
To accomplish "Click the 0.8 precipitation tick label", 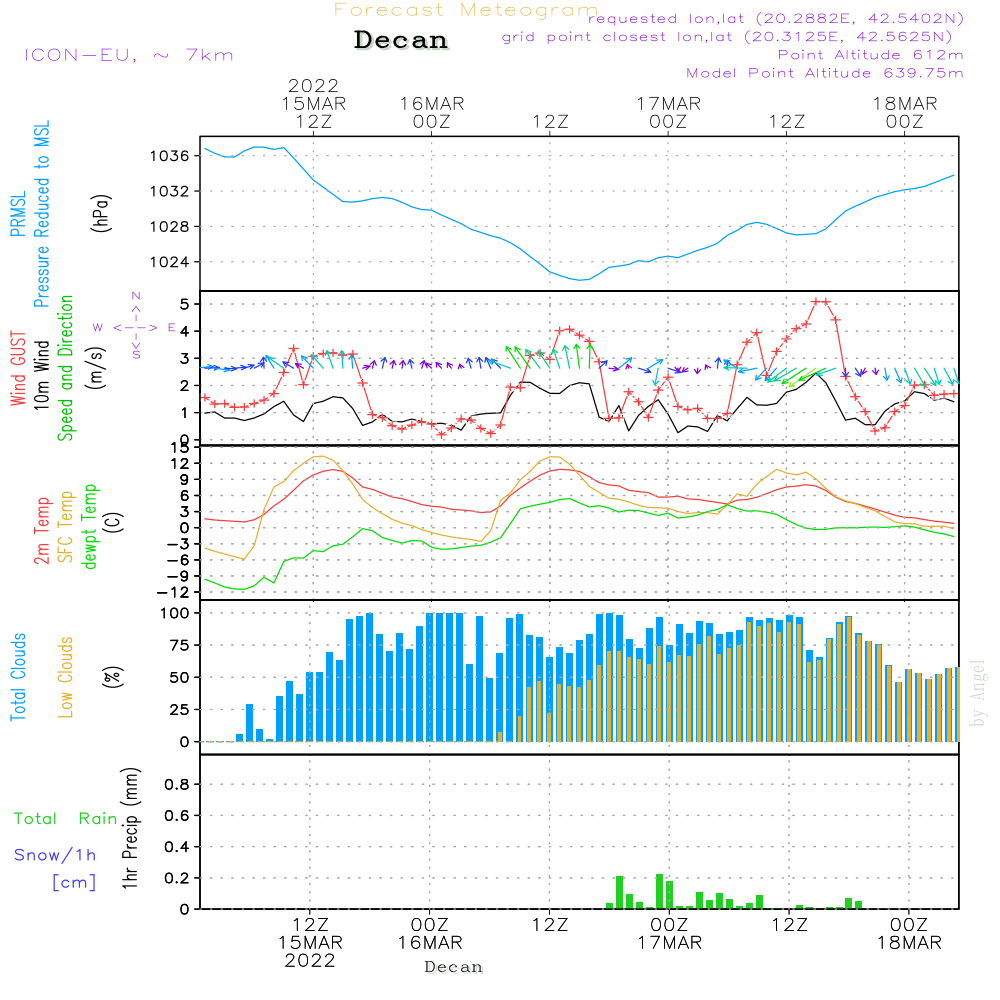I will (177, 784).
